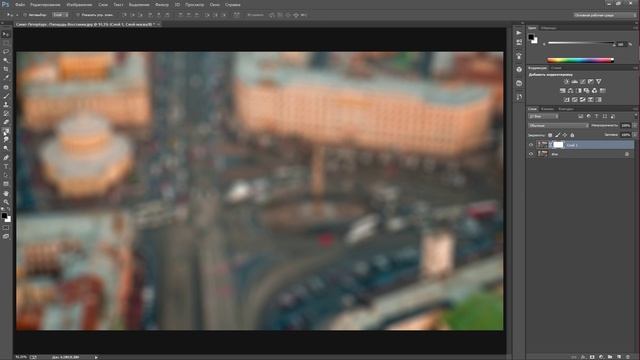Viewport: 640px width, 360px height.
Task: Select the History Brush tool
Action: coord(6,113)
